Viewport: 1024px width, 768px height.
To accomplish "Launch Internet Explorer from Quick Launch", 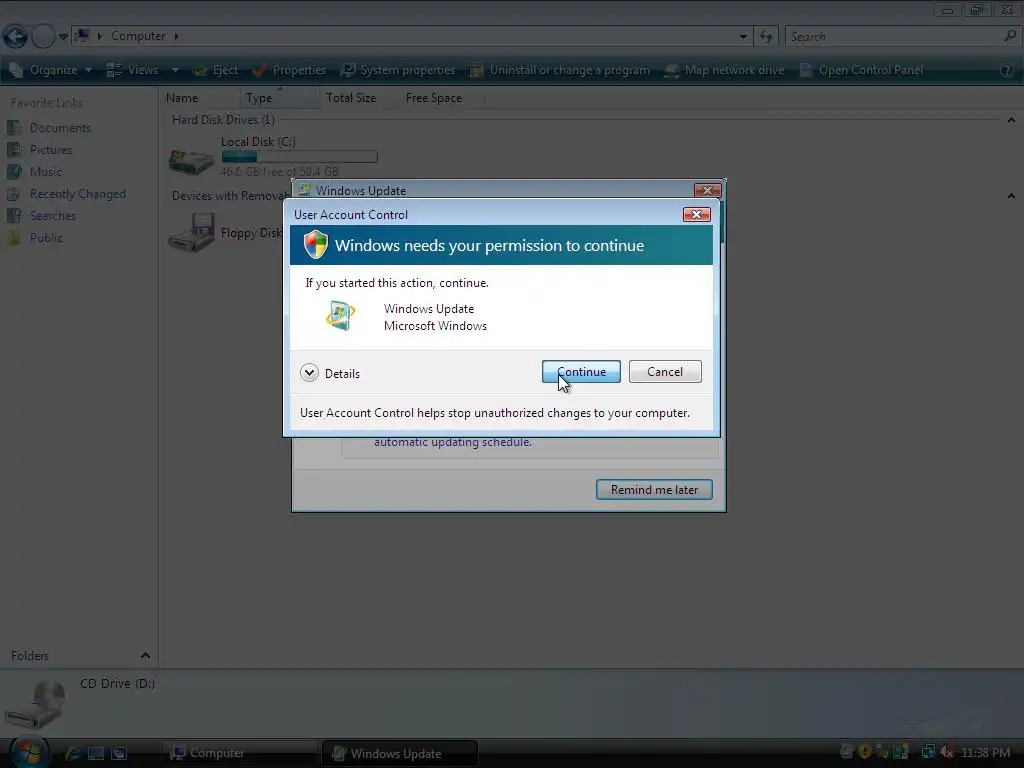I will tap(73, 753).
